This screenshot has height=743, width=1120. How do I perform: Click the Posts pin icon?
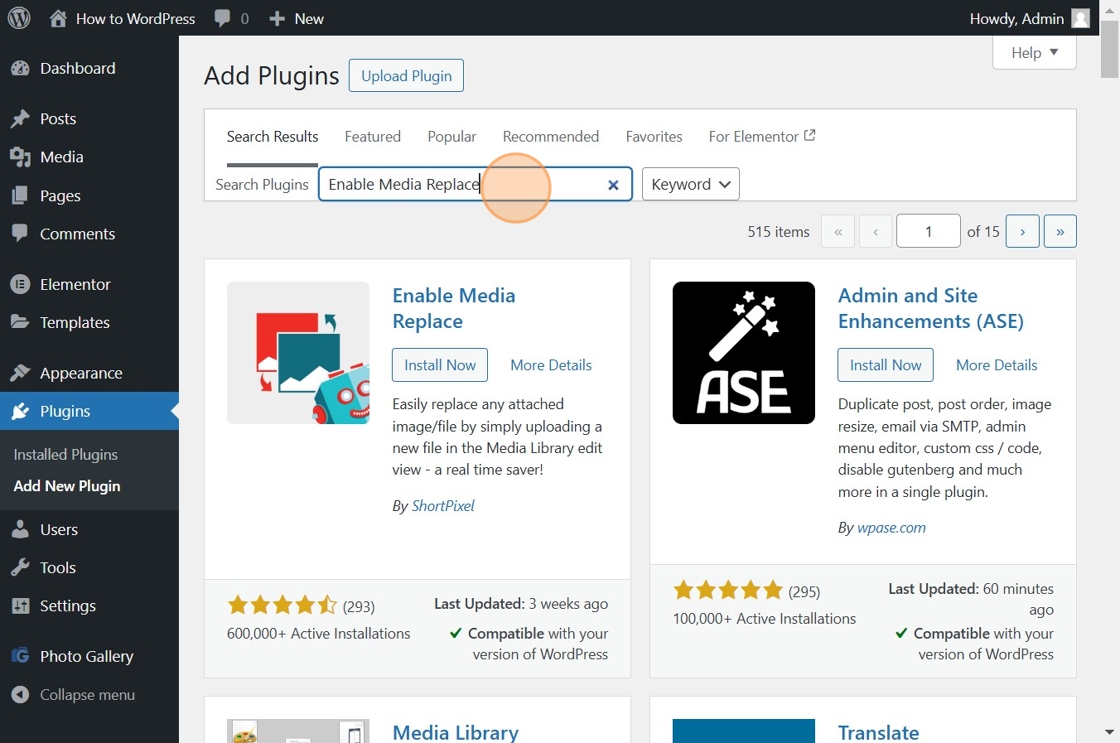coord(20,119)
